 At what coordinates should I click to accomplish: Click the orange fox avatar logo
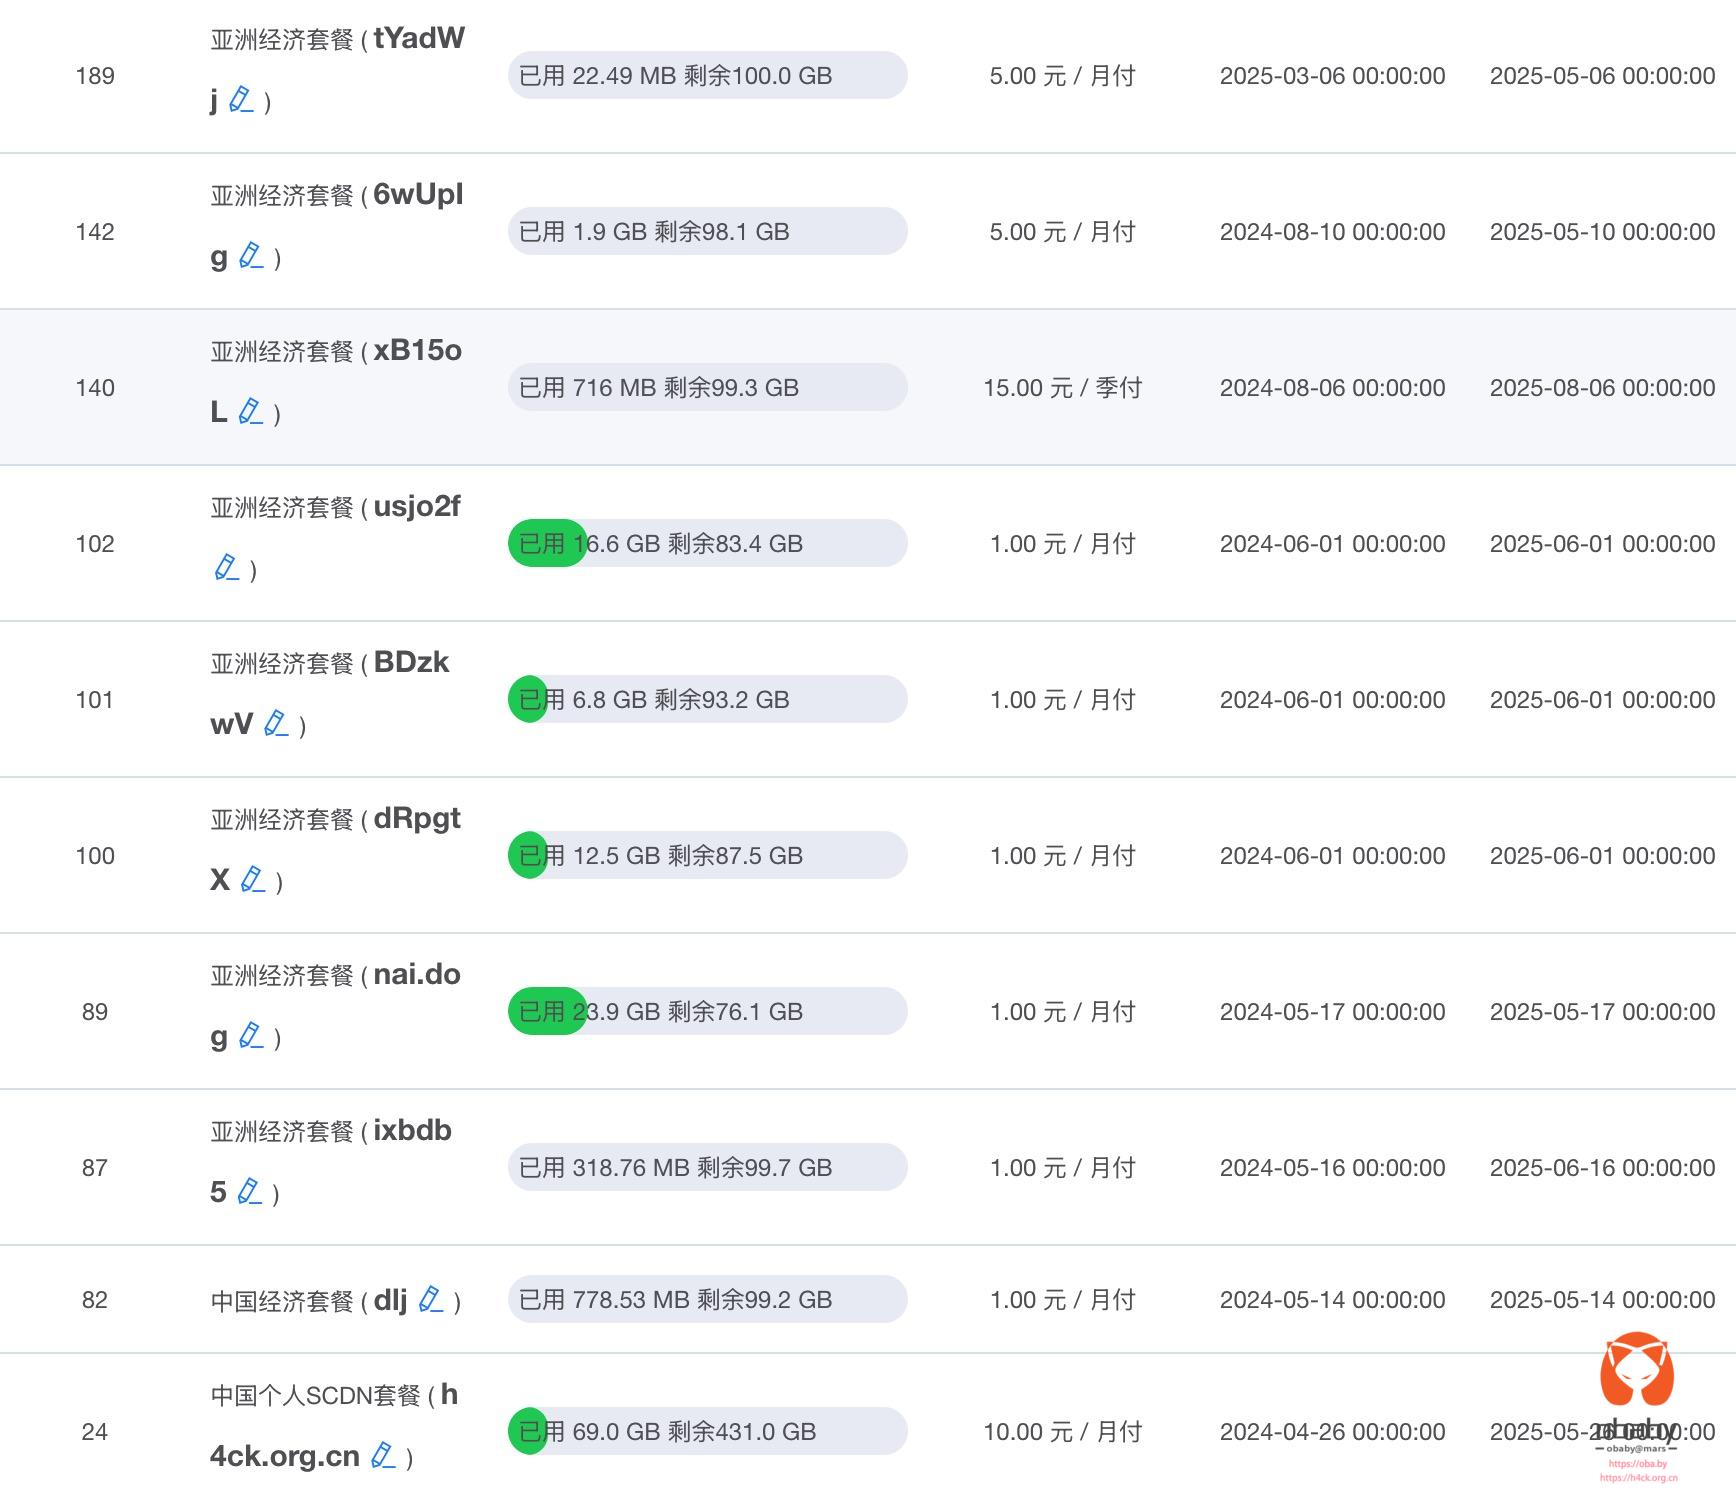pos(1636,1372)
